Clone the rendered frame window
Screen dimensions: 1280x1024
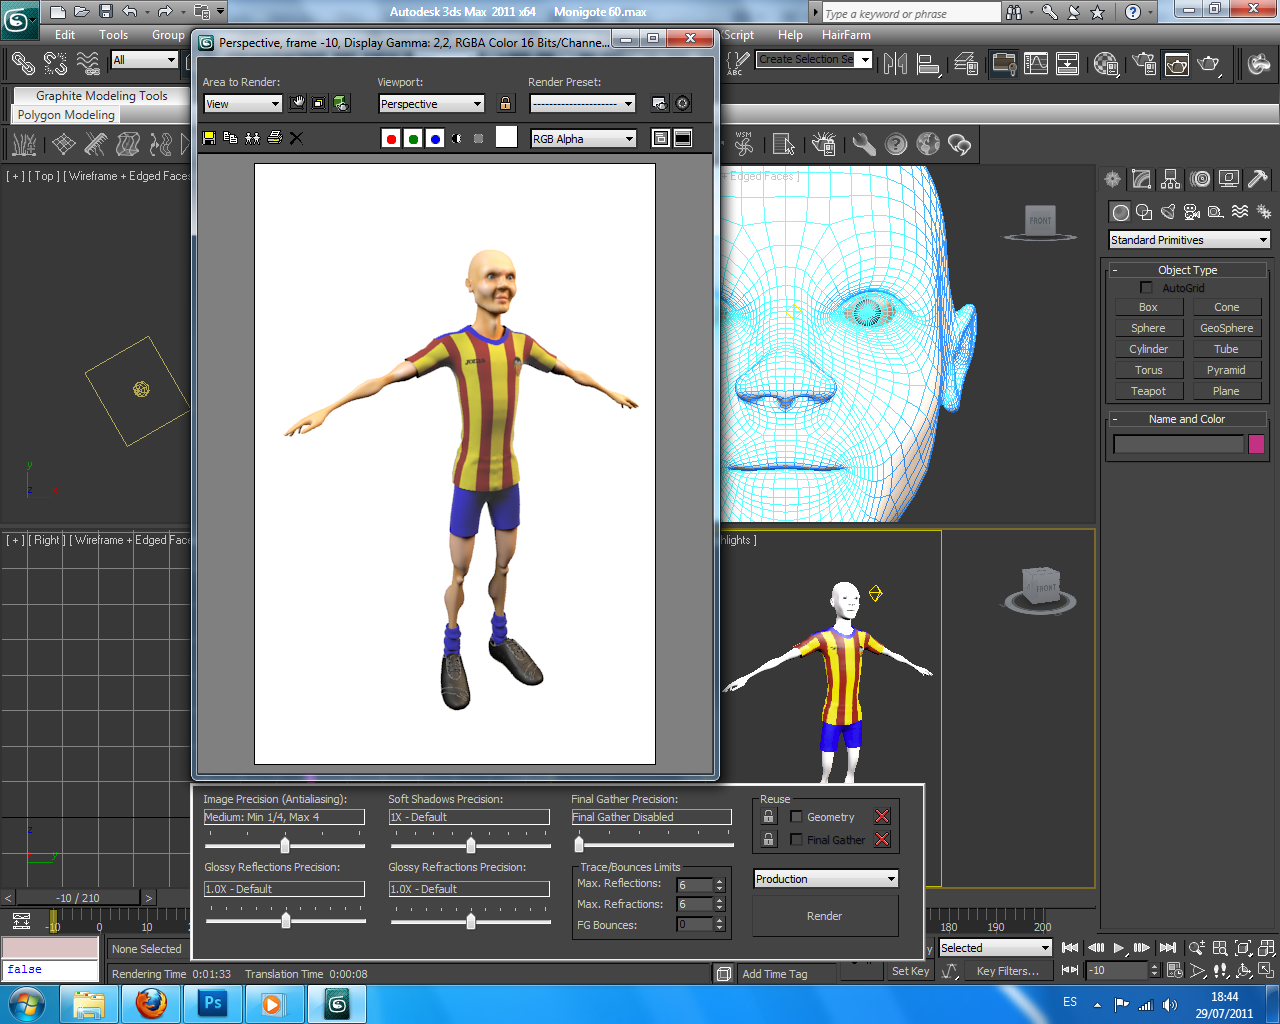[252, 138]
